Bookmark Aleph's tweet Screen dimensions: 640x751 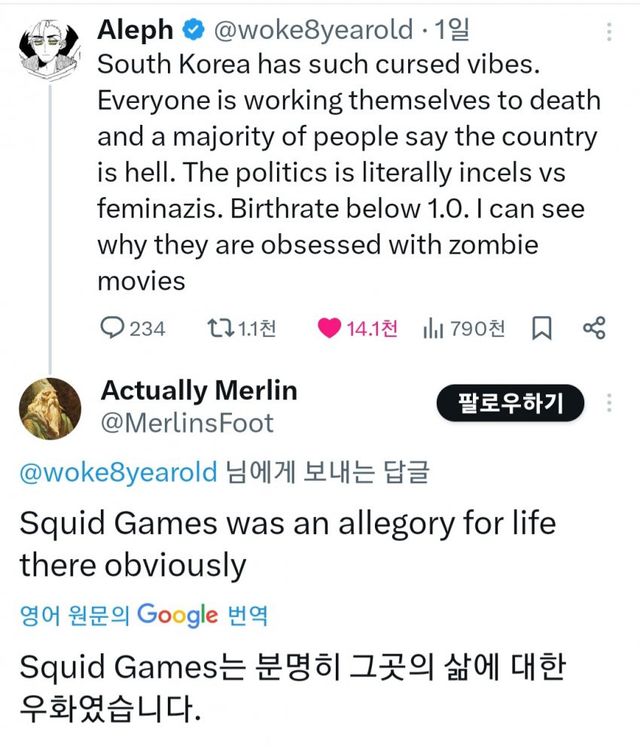(541, 328)
